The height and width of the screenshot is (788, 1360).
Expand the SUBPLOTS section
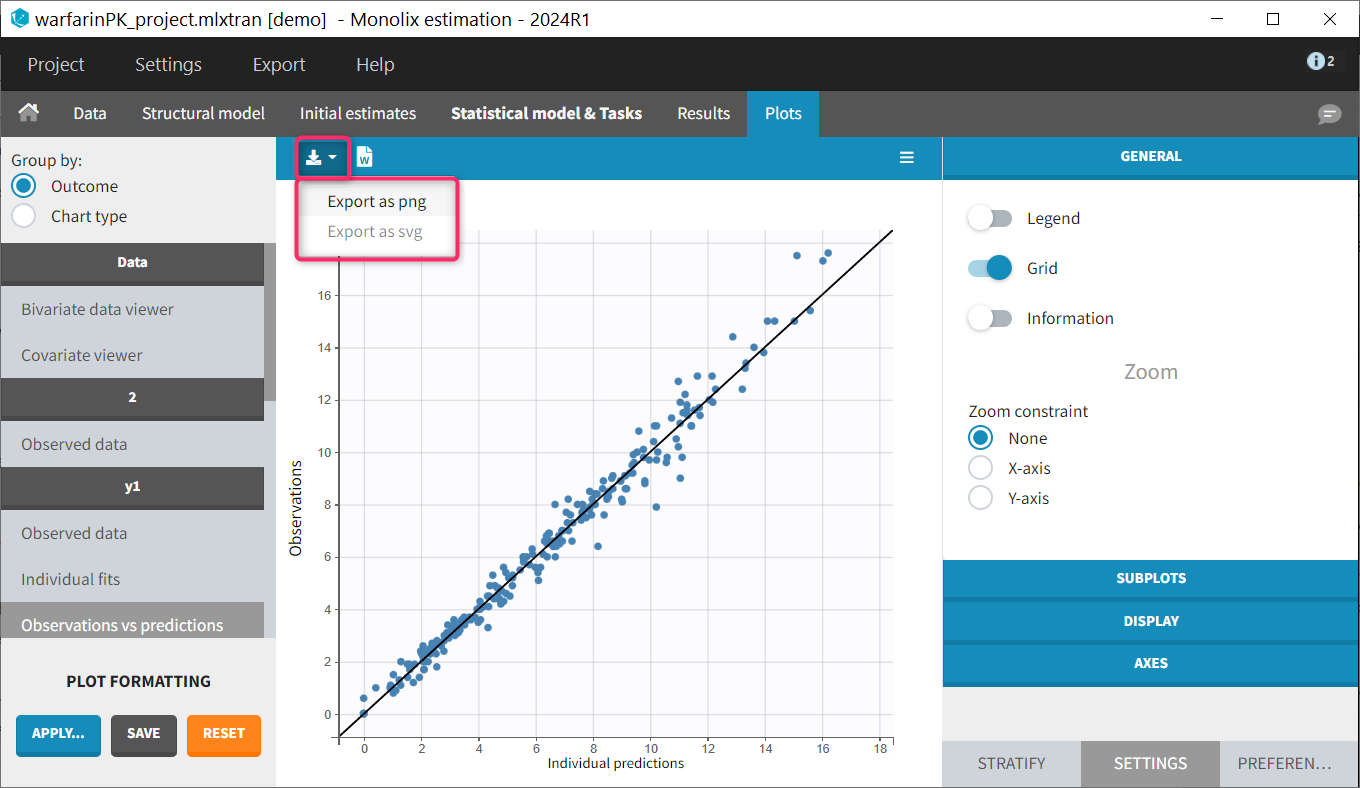[x=1150, y=578]
